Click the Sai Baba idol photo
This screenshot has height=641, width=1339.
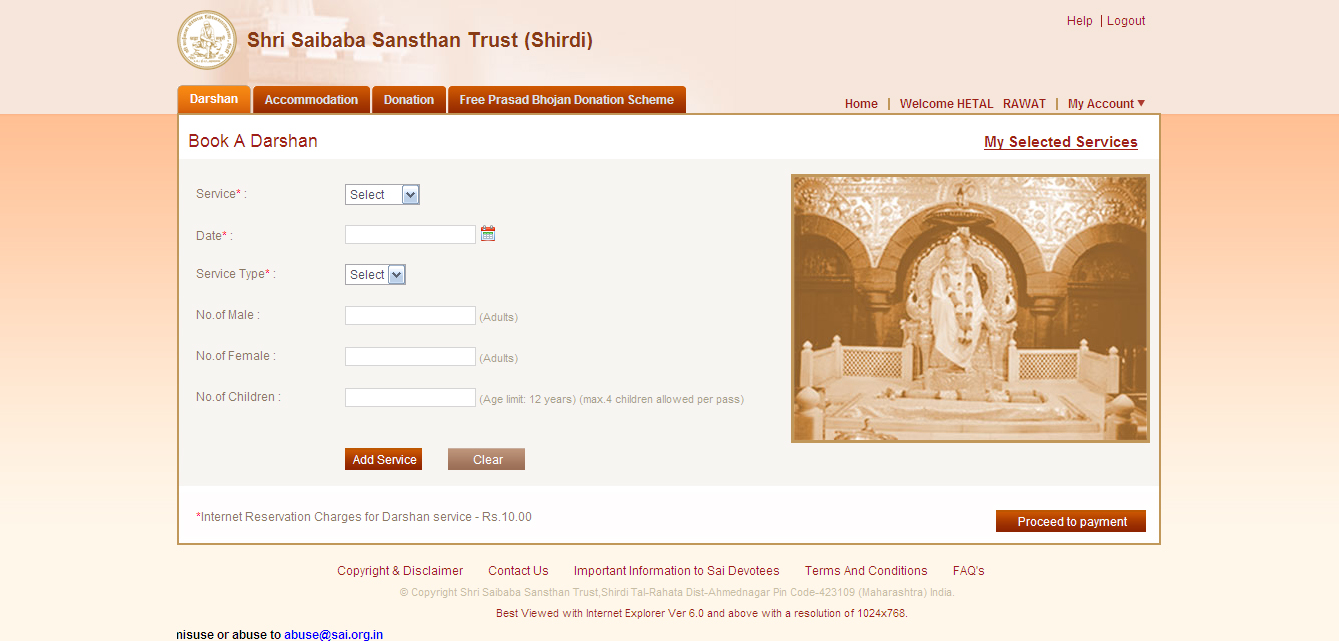pyautogui.click(x=970, y=308)
